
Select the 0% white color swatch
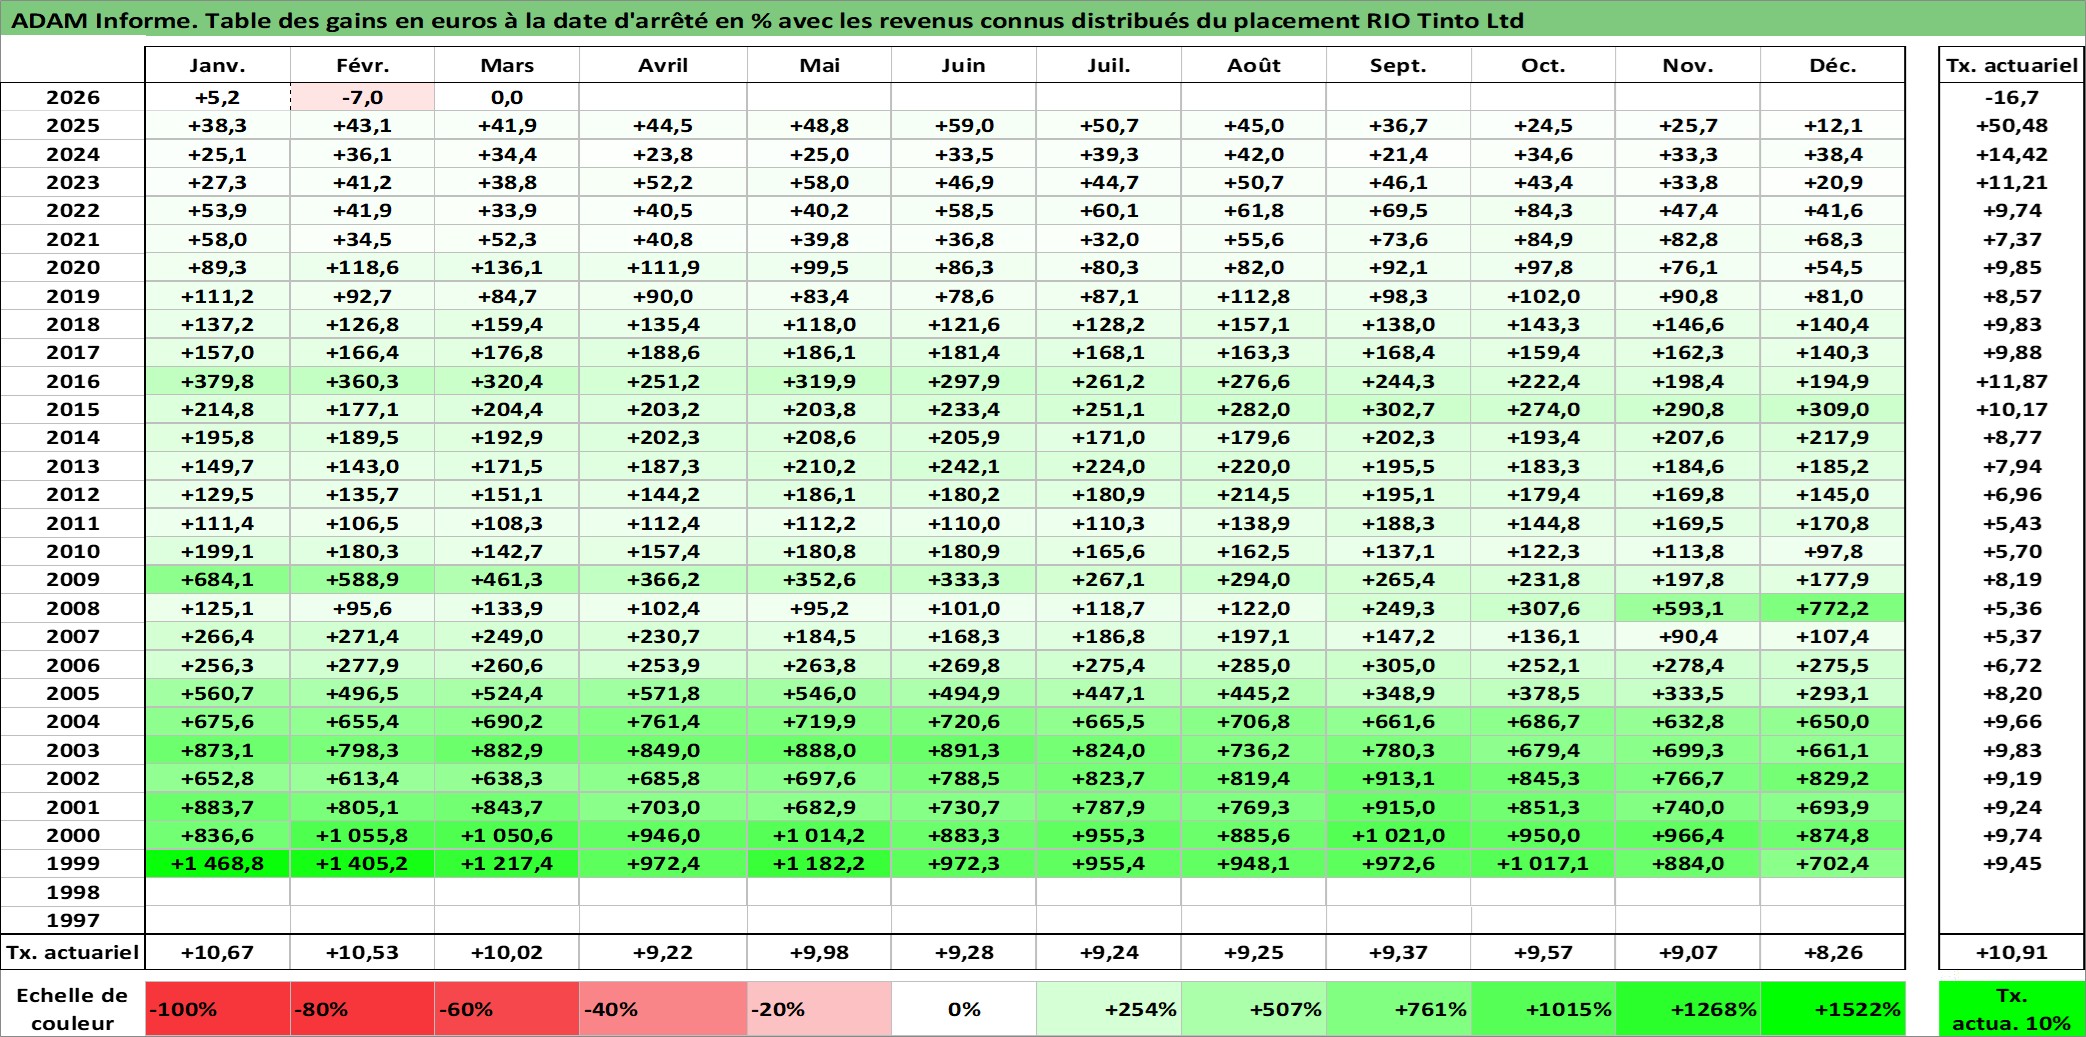963,1009
